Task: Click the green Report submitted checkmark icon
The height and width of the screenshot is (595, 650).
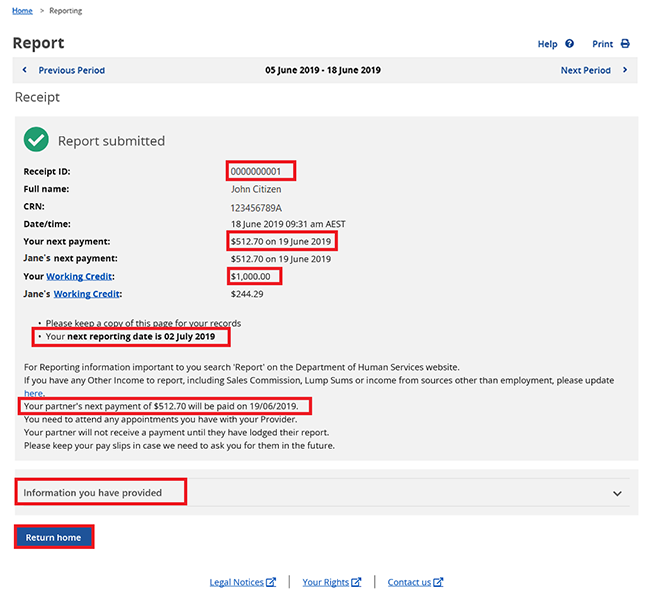Action: 36,140
